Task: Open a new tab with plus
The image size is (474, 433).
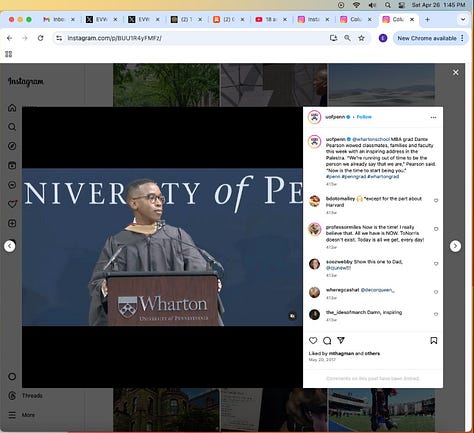Action: pos(427,20)
